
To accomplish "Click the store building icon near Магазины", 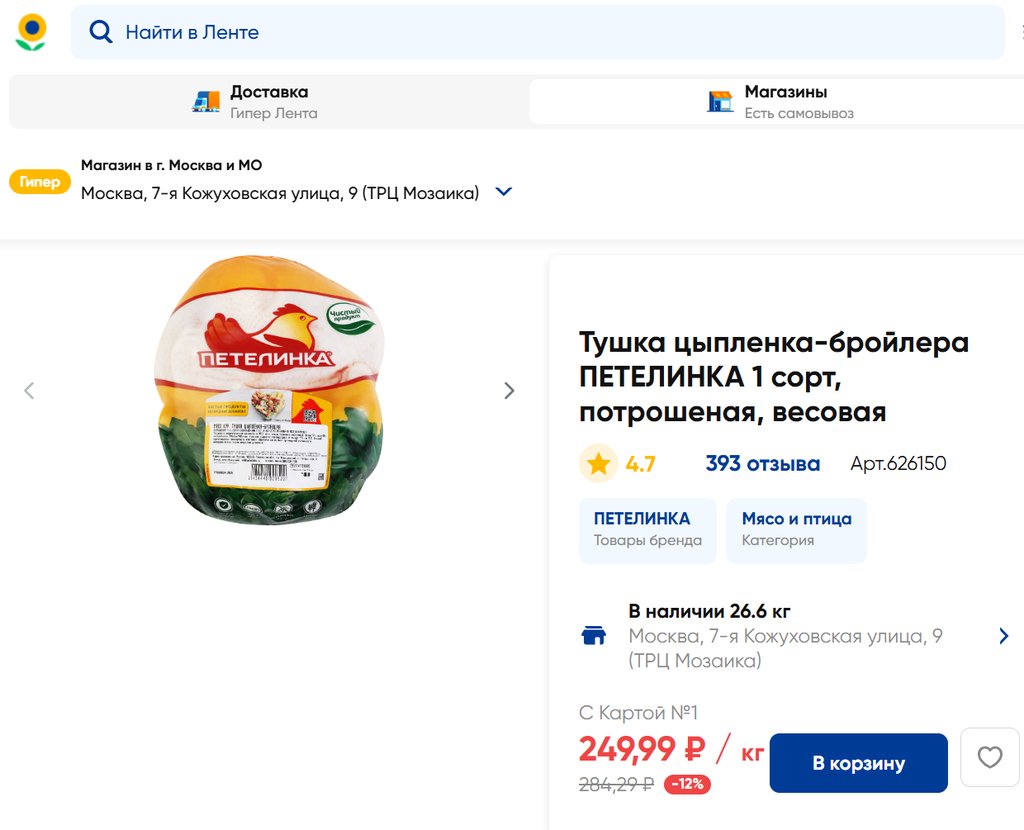I will click(720, 101).
